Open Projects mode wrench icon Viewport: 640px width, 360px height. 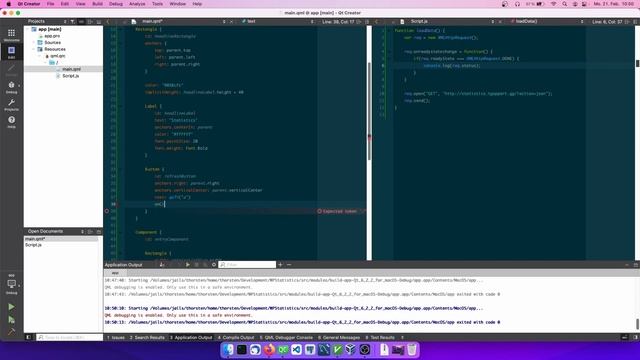(x=11, y=104)
